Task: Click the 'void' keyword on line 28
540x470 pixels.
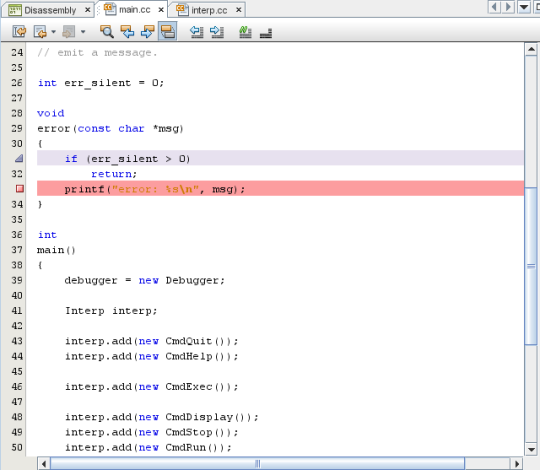Action: point(51,113)
